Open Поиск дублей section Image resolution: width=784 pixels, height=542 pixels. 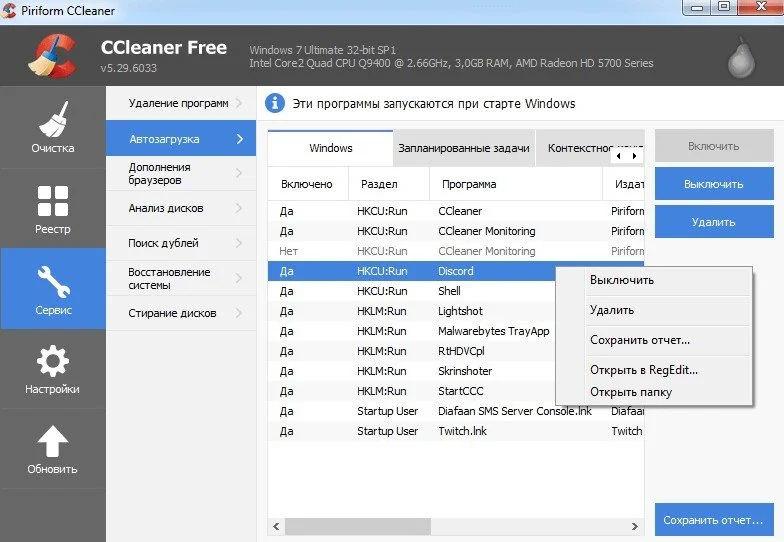181,243
